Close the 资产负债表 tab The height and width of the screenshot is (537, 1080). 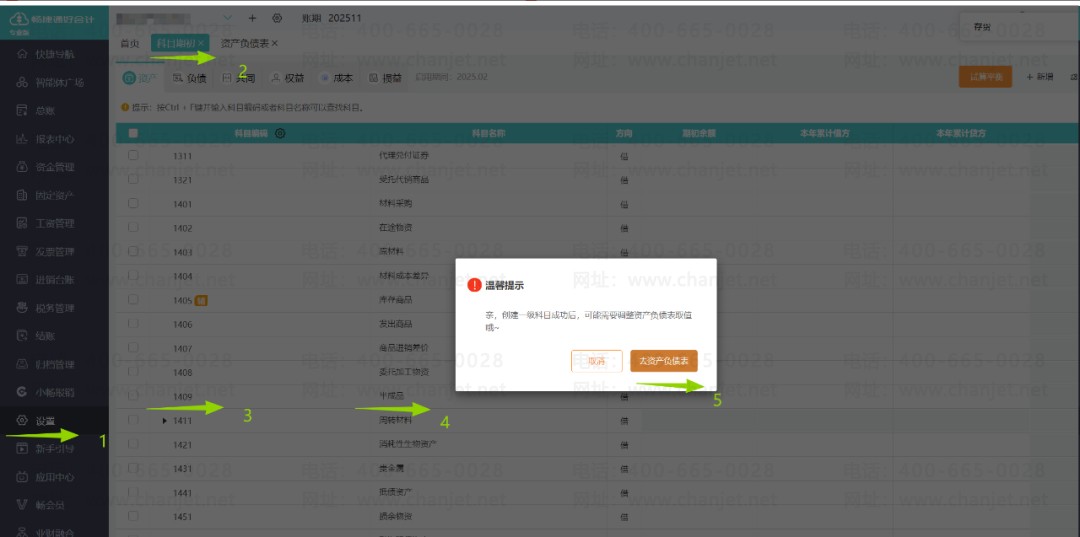(x=274, y=43)
